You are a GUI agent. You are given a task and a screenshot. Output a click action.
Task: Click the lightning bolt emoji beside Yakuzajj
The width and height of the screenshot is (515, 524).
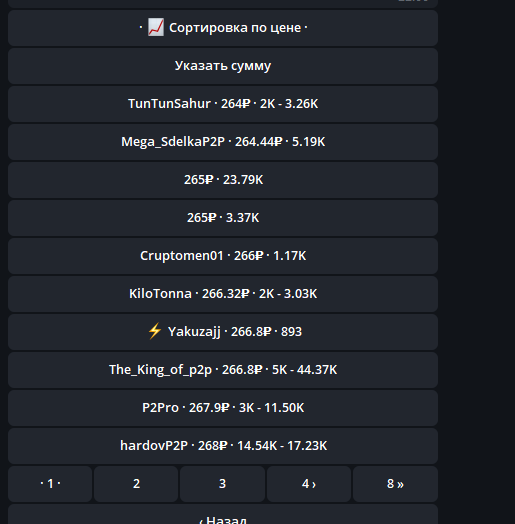[155, 331]
